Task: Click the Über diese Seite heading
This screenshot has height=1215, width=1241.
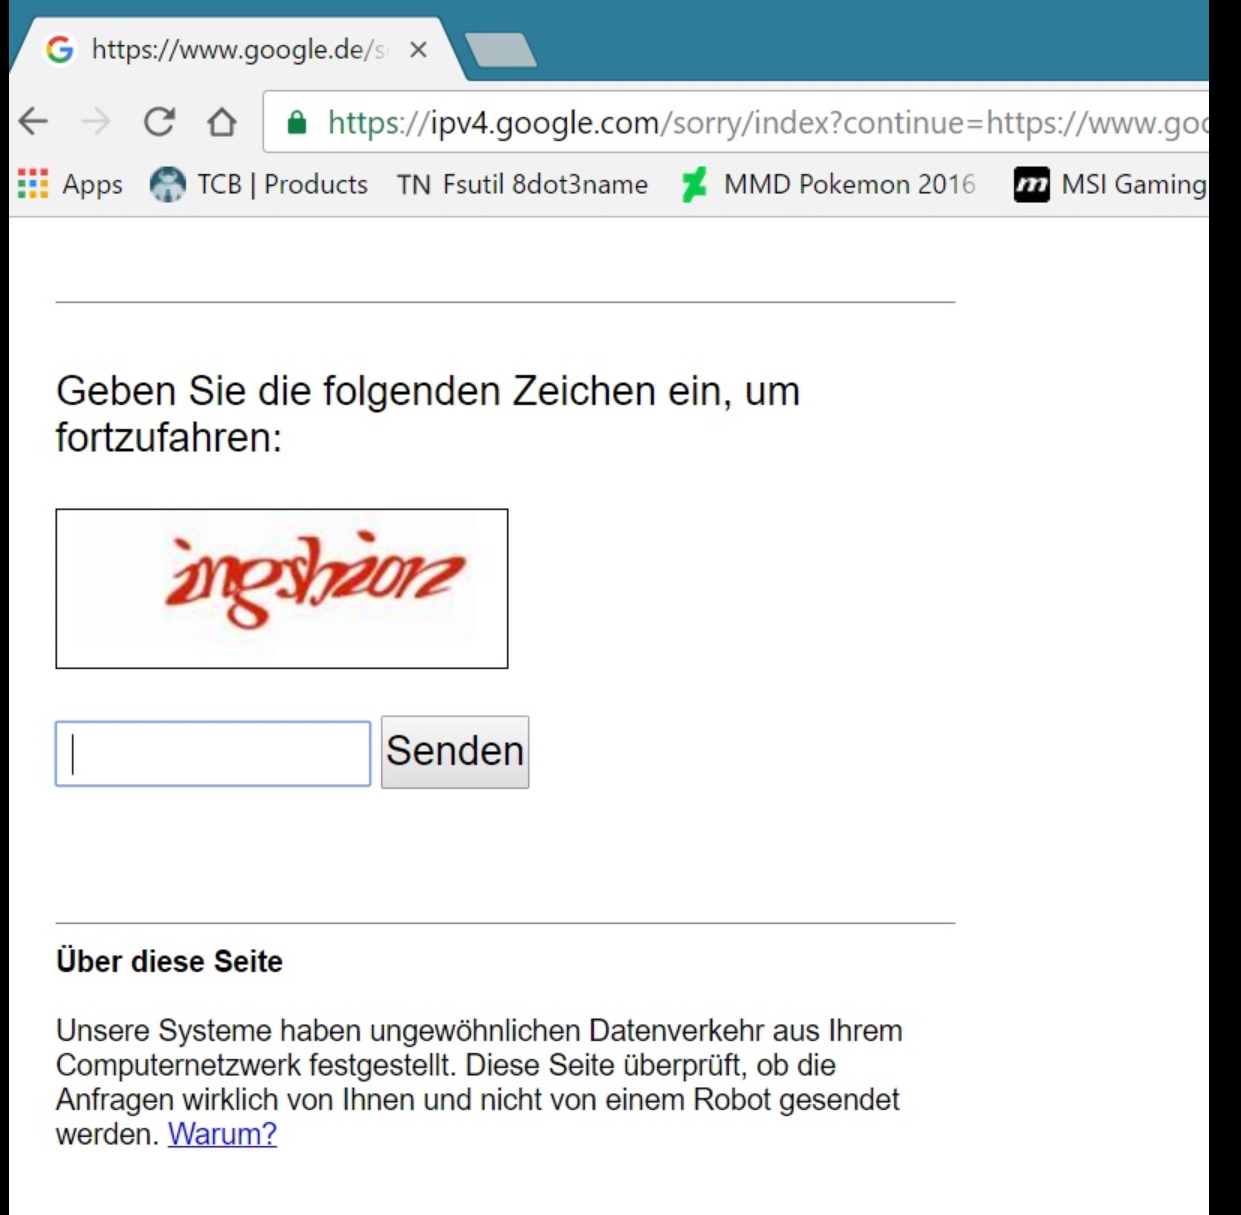Action: point(169,961)
